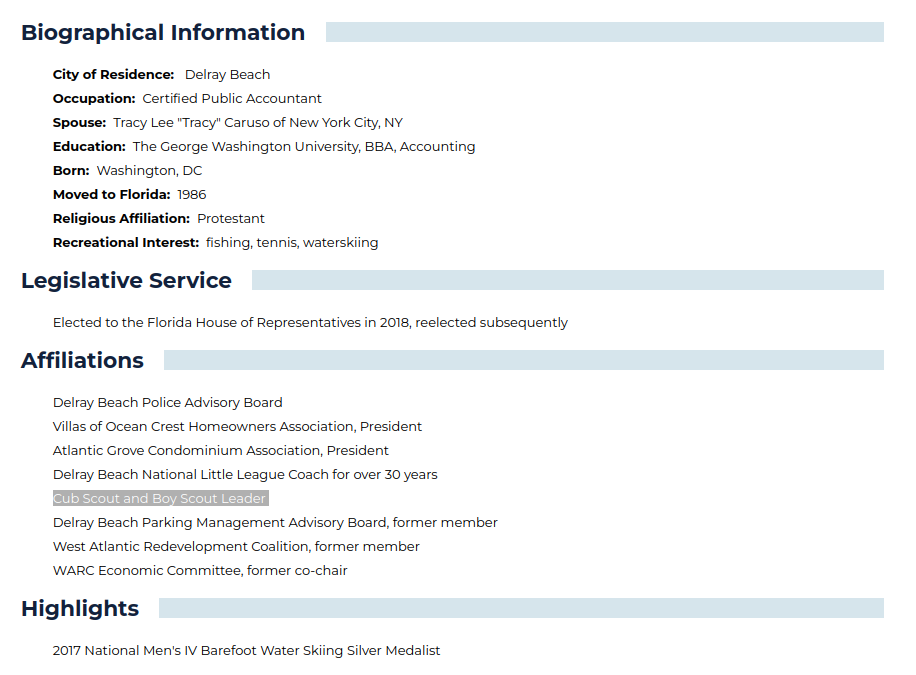Screen dimensions: 916x675
Task: Click WARC Economic Committee former co-chair entry
Action: coord(200,570)
